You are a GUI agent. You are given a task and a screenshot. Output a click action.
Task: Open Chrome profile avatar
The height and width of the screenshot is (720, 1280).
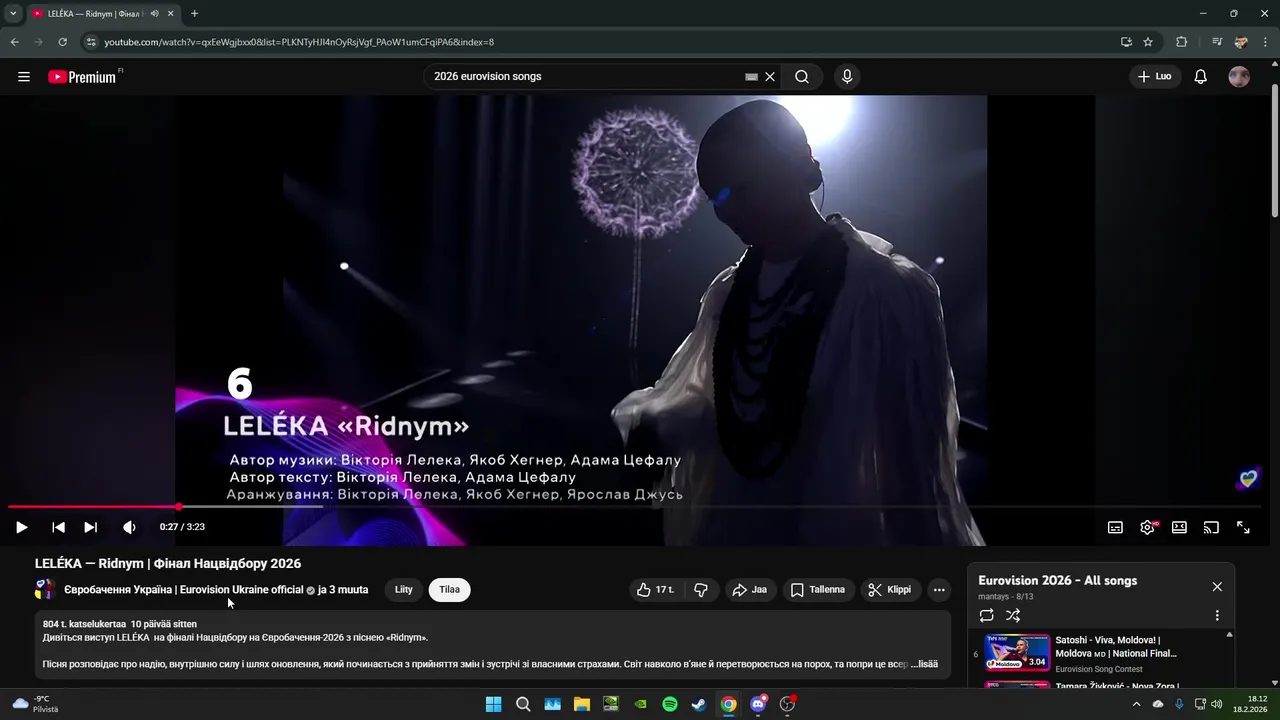pyautogui.click(x=1241, y=42)
